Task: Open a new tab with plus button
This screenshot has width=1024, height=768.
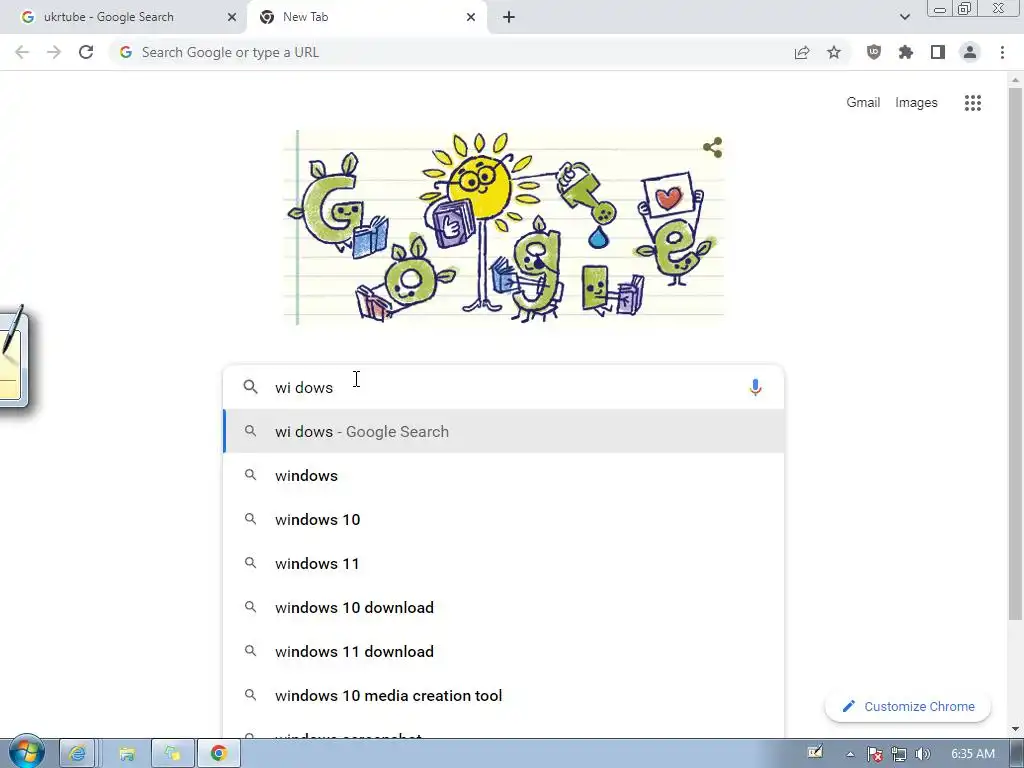Action: pyautogui.click(x=509, y=17)
